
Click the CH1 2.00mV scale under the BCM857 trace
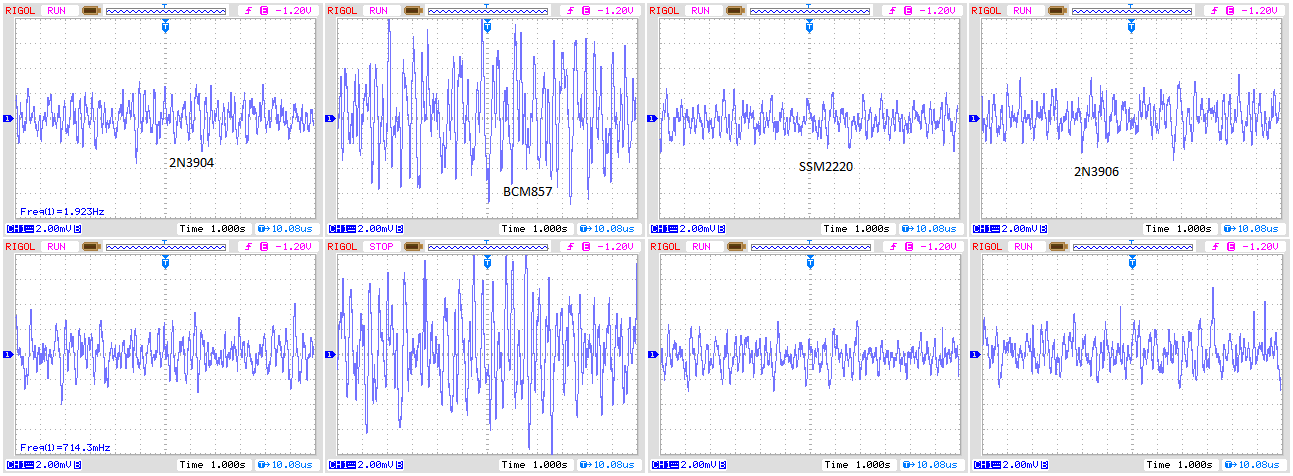point(361,229)
